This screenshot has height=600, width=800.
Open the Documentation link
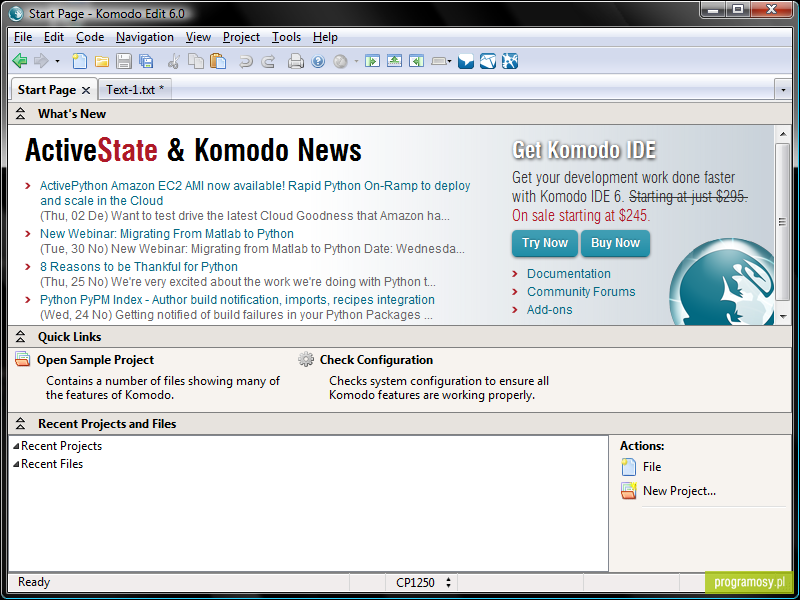pos(569,274)
